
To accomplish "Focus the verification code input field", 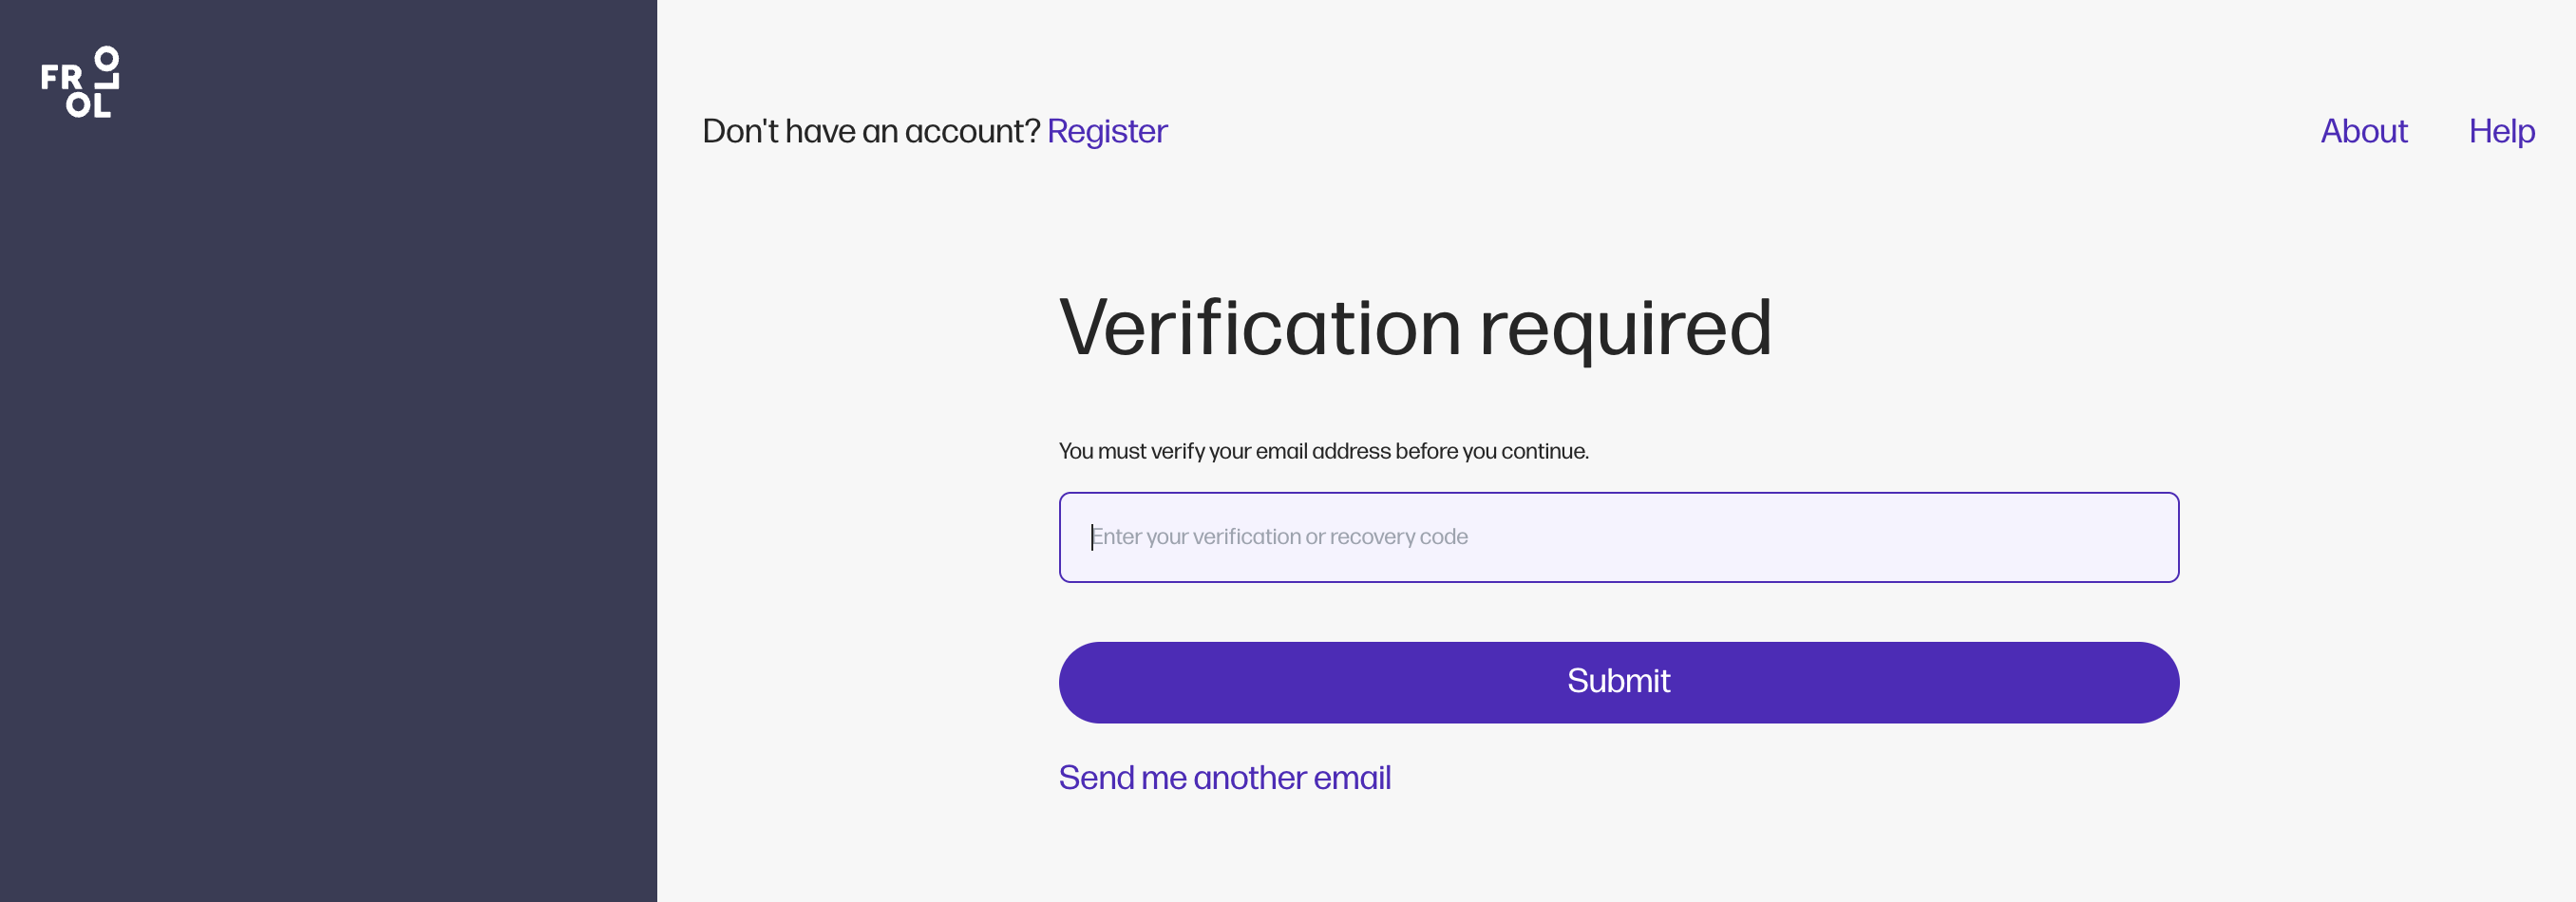I will [1618, 537].
